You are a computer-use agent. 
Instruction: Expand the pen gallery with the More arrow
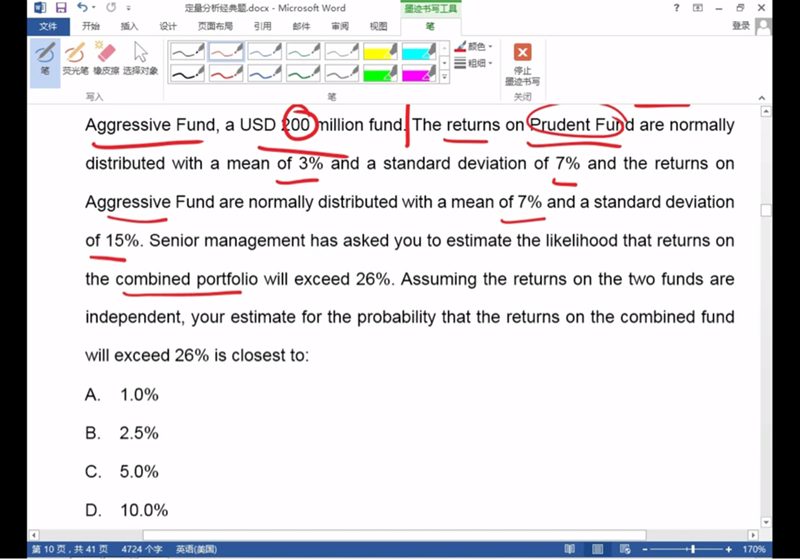point(444,77)
